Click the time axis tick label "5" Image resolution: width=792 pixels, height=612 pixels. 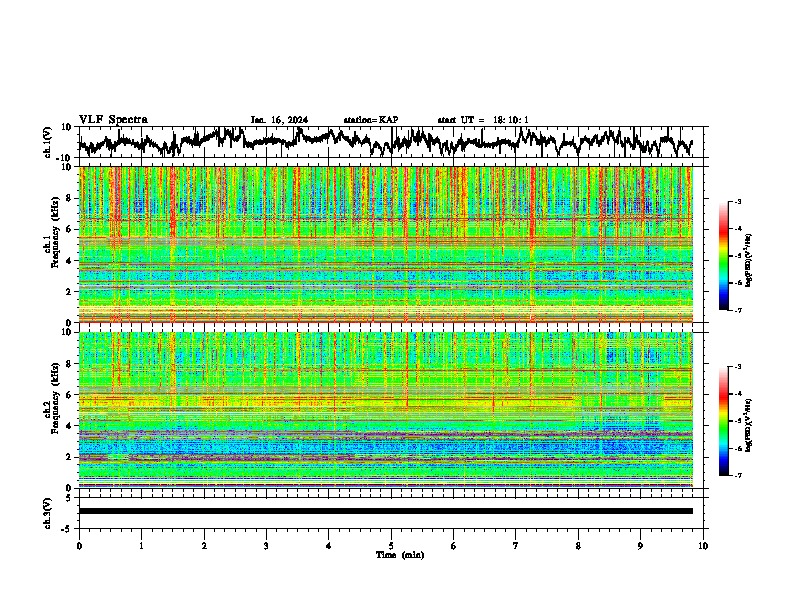pos(391,546)
